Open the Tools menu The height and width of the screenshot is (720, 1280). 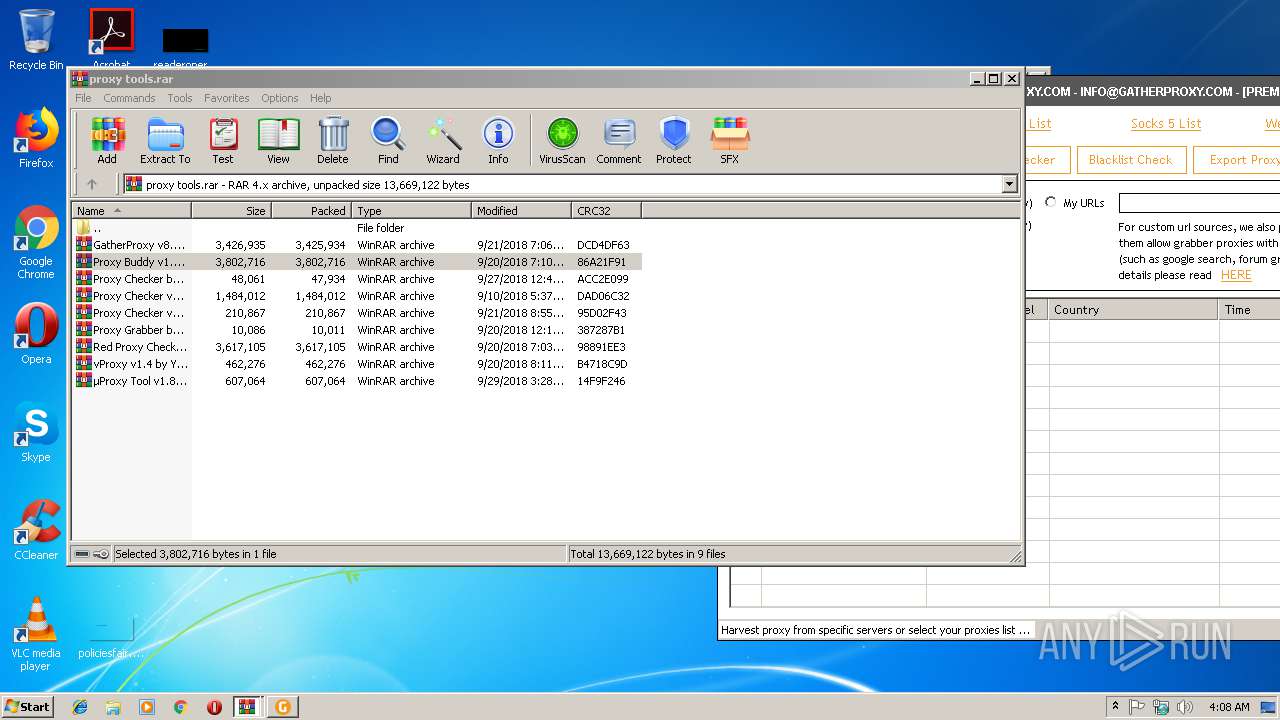[x=180, y=98]
